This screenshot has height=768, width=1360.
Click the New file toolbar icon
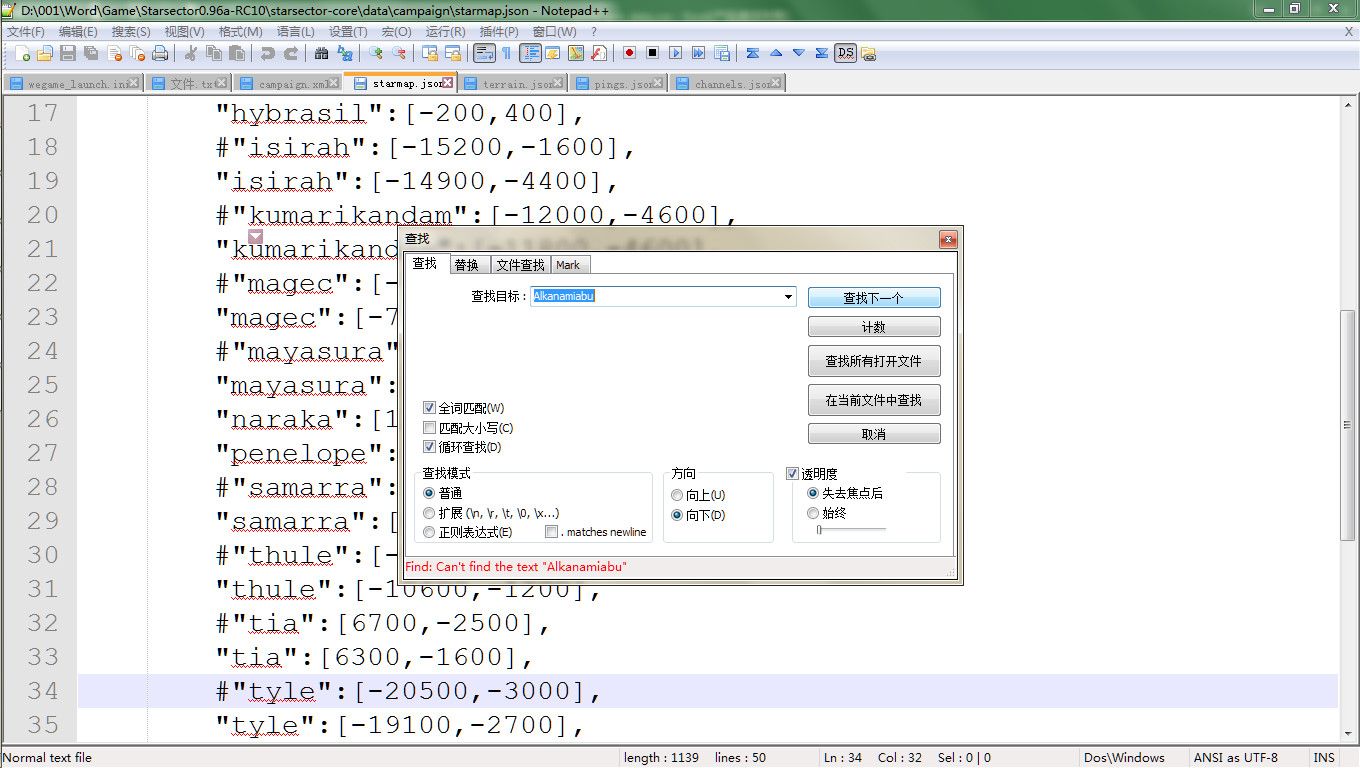point(22,53)
